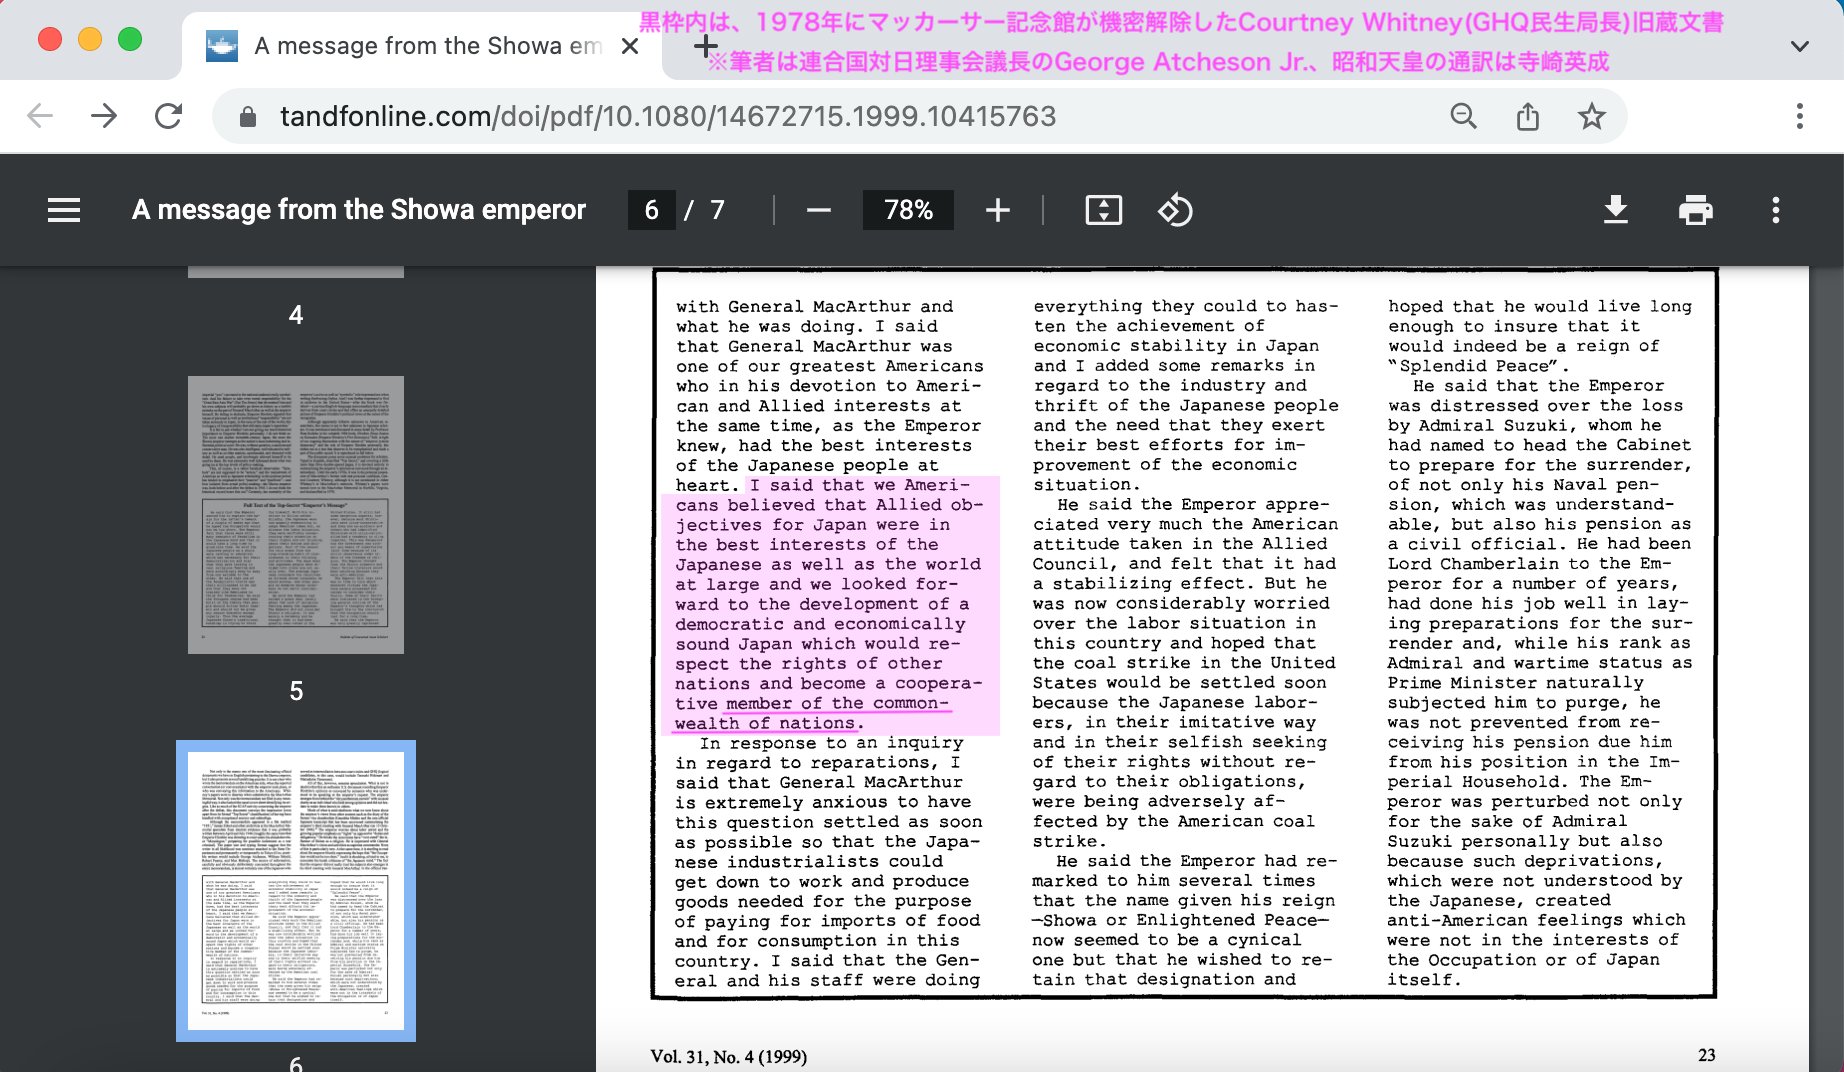
Task: Fit the PDF to page
Action: (x=1103, y=210)
